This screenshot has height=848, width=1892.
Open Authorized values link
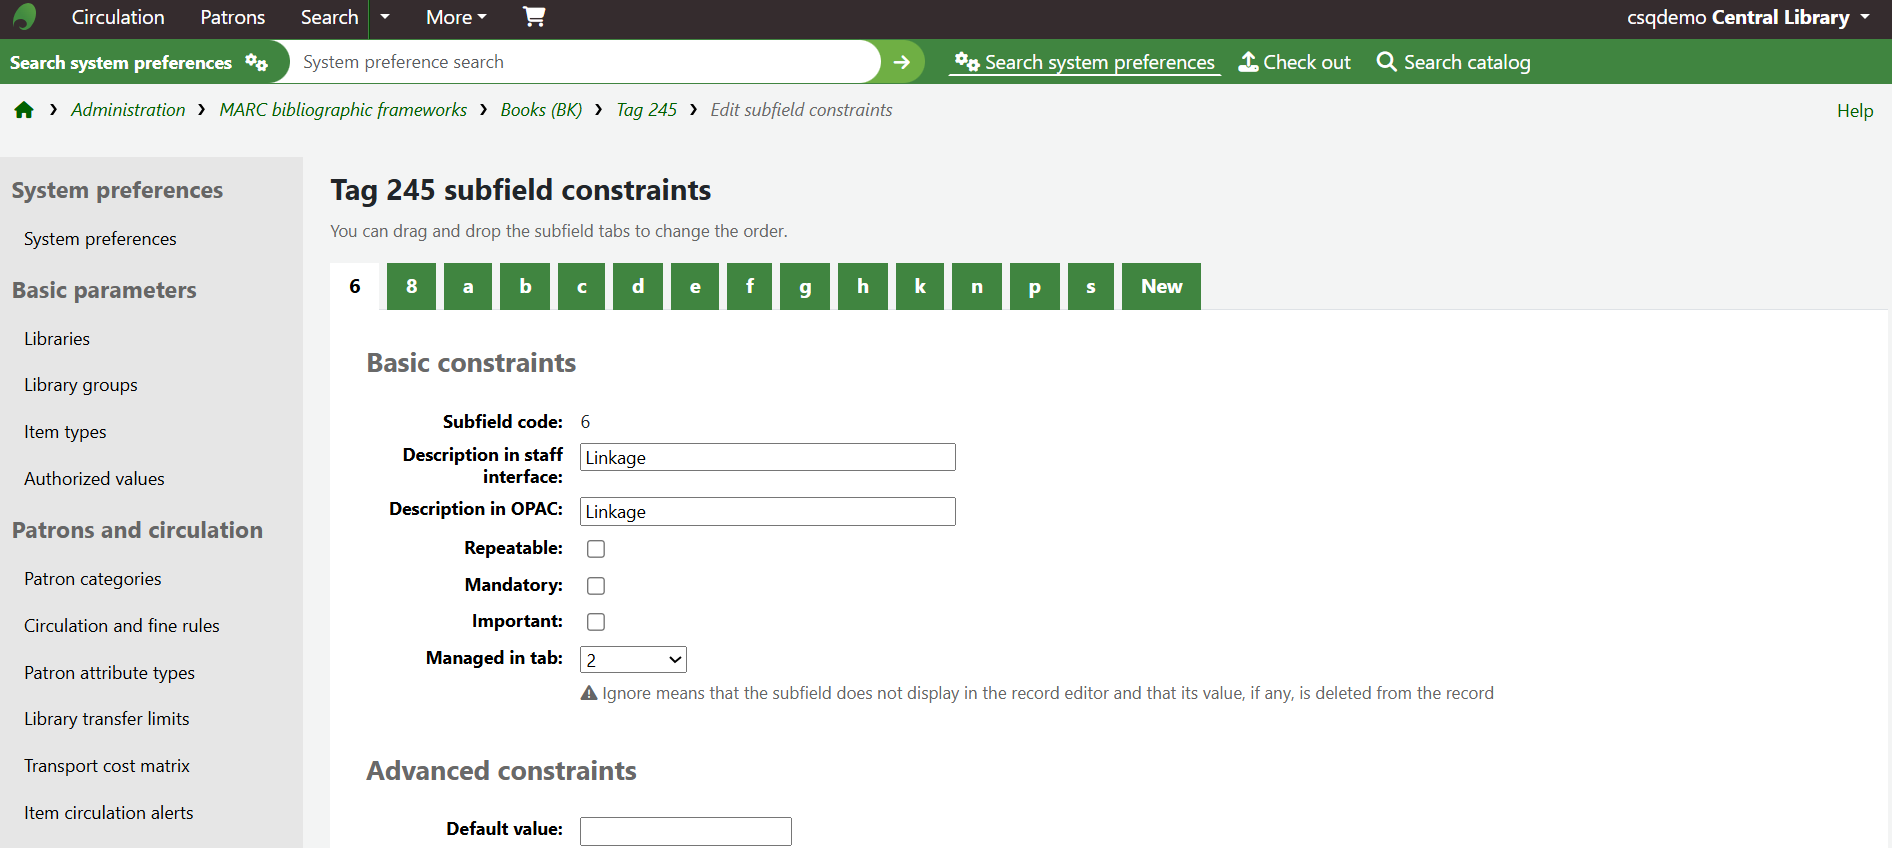(94, 479)
